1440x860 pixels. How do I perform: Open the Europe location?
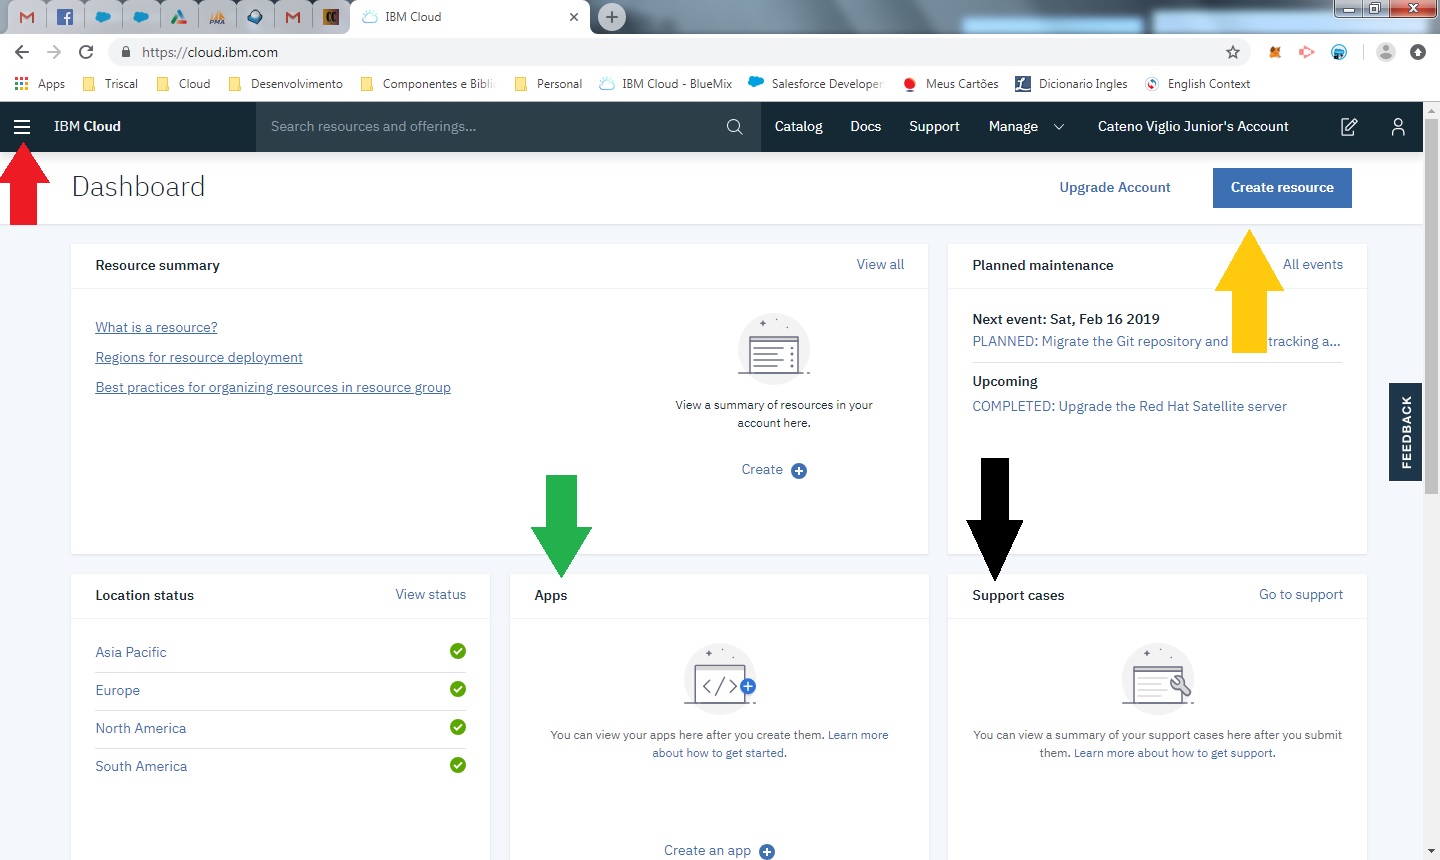coord(117,690)
